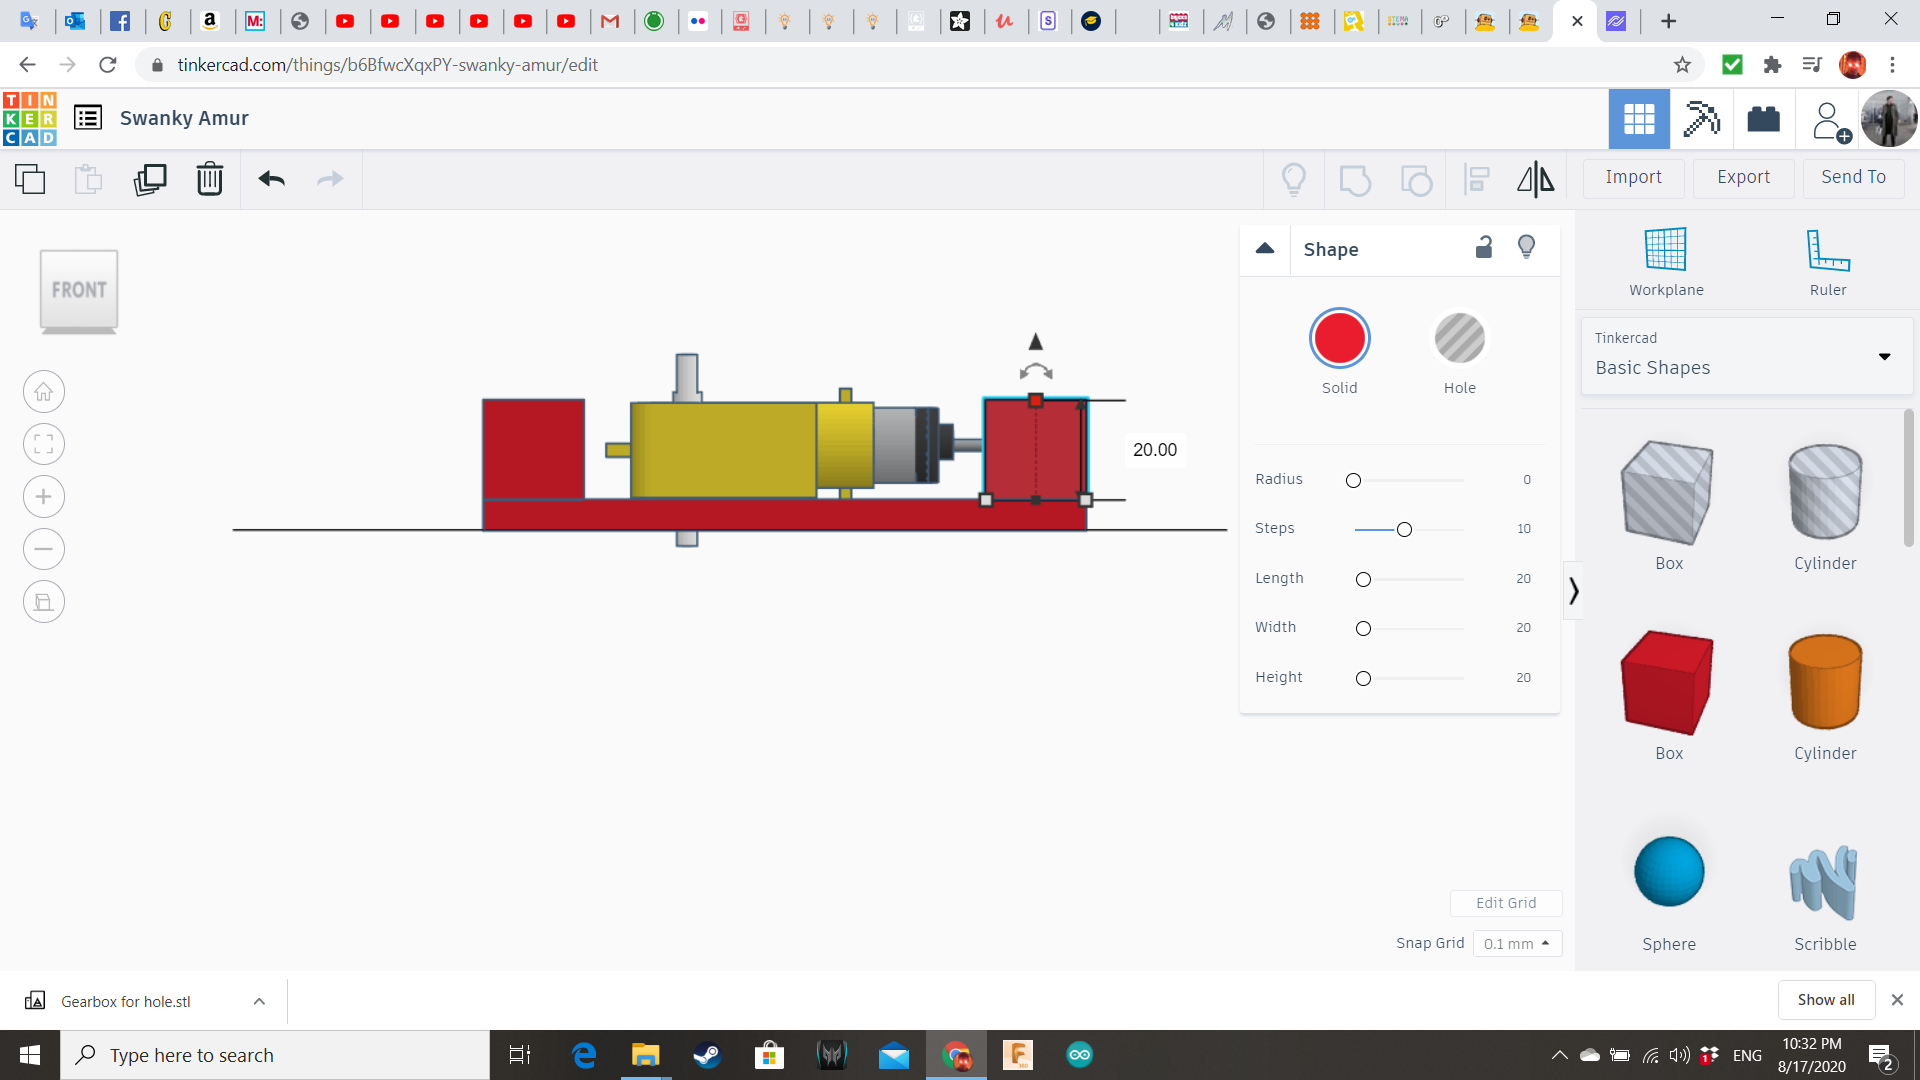
Task: Collapse the Shape panel arrow
Action: click(x=1265, y=248)
